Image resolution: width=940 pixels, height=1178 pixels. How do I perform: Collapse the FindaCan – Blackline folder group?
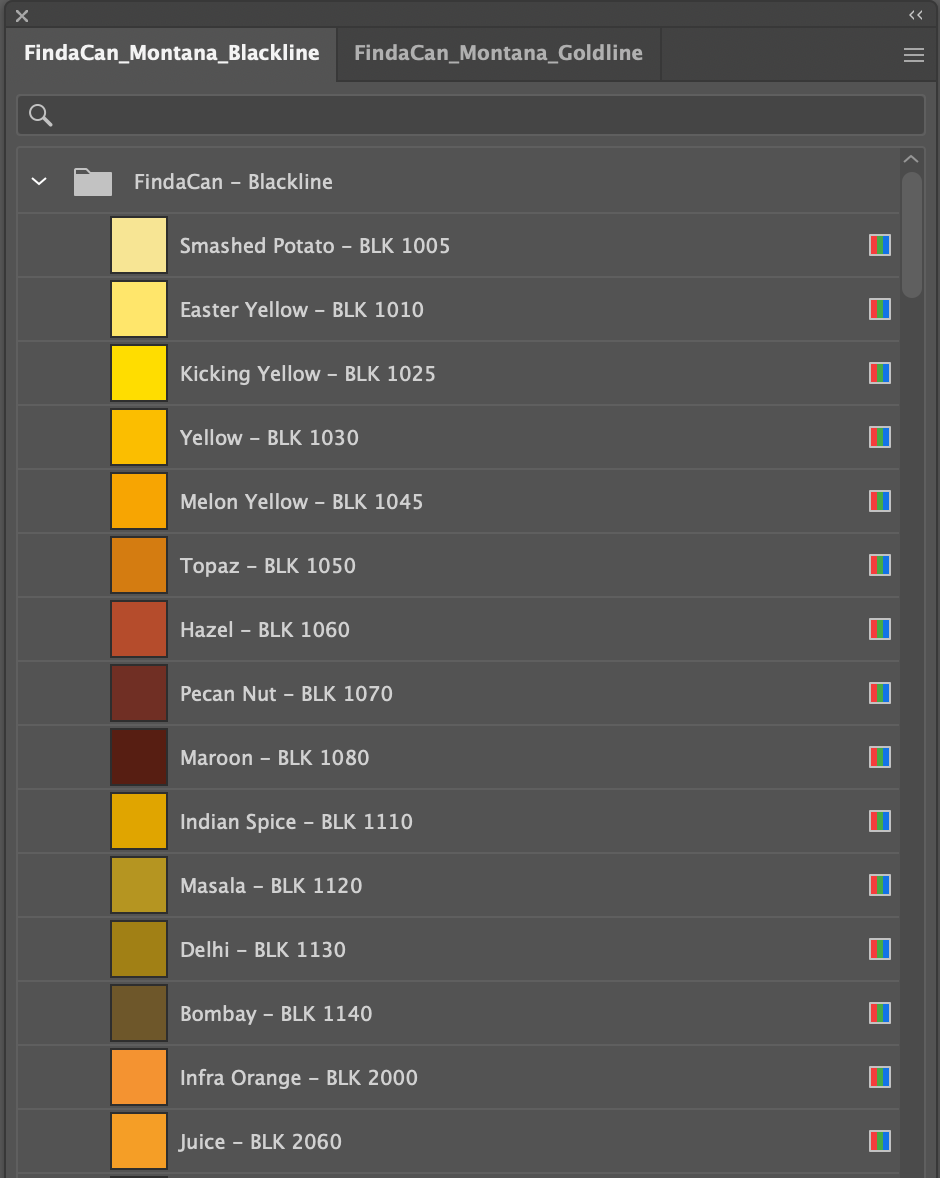pyautogui.click(x=39, y=182)
